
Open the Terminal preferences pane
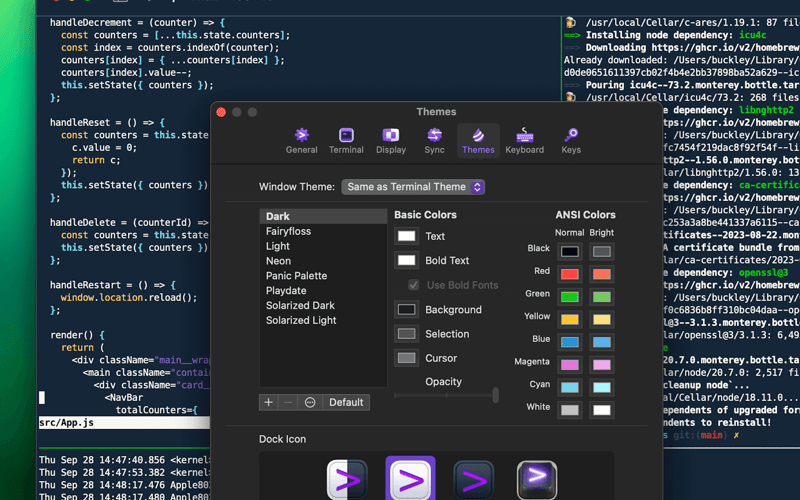click(x=346, y=140)
